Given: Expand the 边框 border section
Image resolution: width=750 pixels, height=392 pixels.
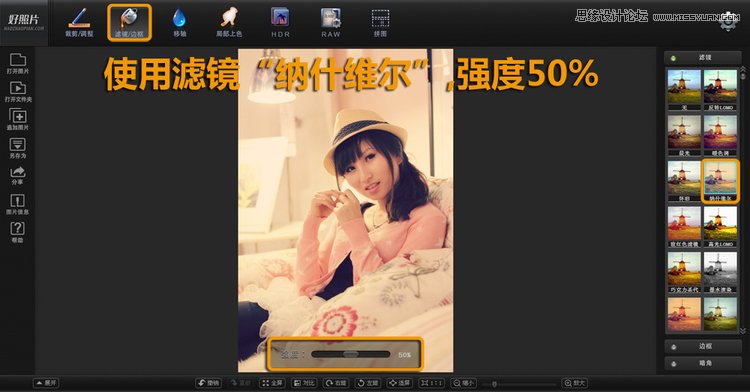Looking at the screenshot, I should (x=704, y=346).
